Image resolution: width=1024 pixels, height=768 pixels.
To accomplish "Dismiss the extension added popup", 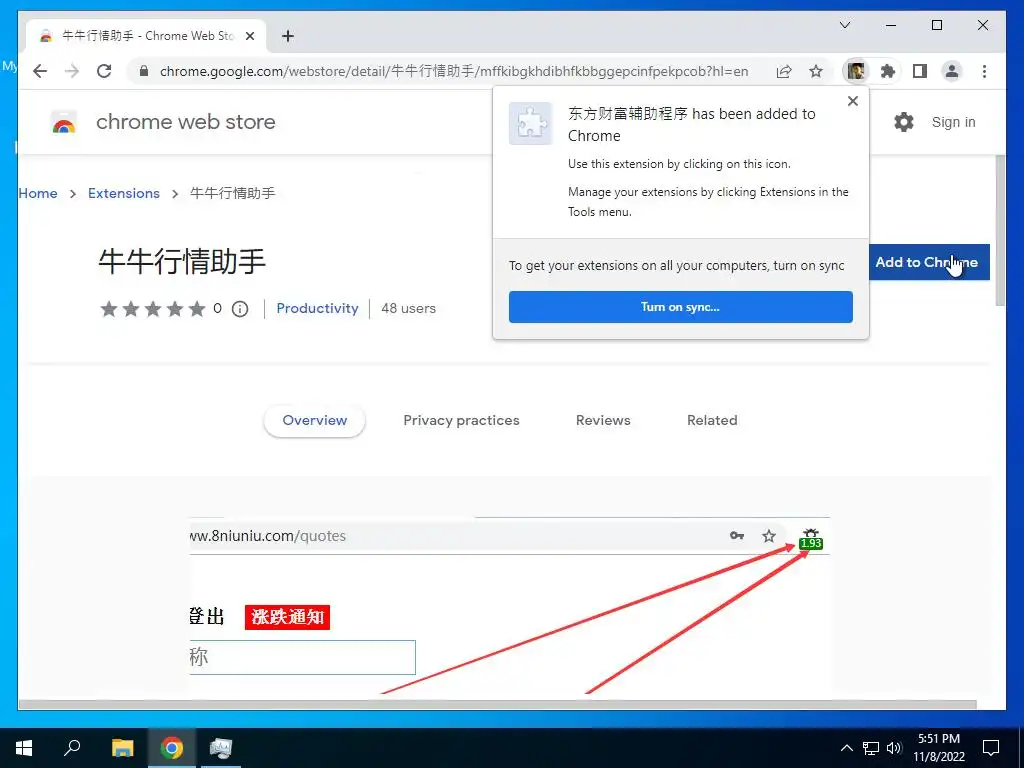I will coord(852,101).
